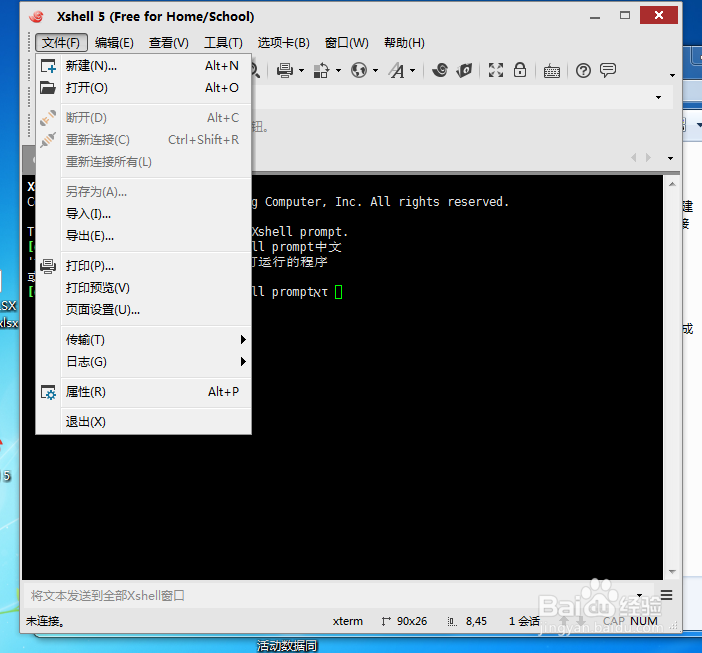Image resolution: width=702 pixels, height=653 pixels.
Task: Click the printer icon beside 打印(P)
Action: tap(48, 266)
